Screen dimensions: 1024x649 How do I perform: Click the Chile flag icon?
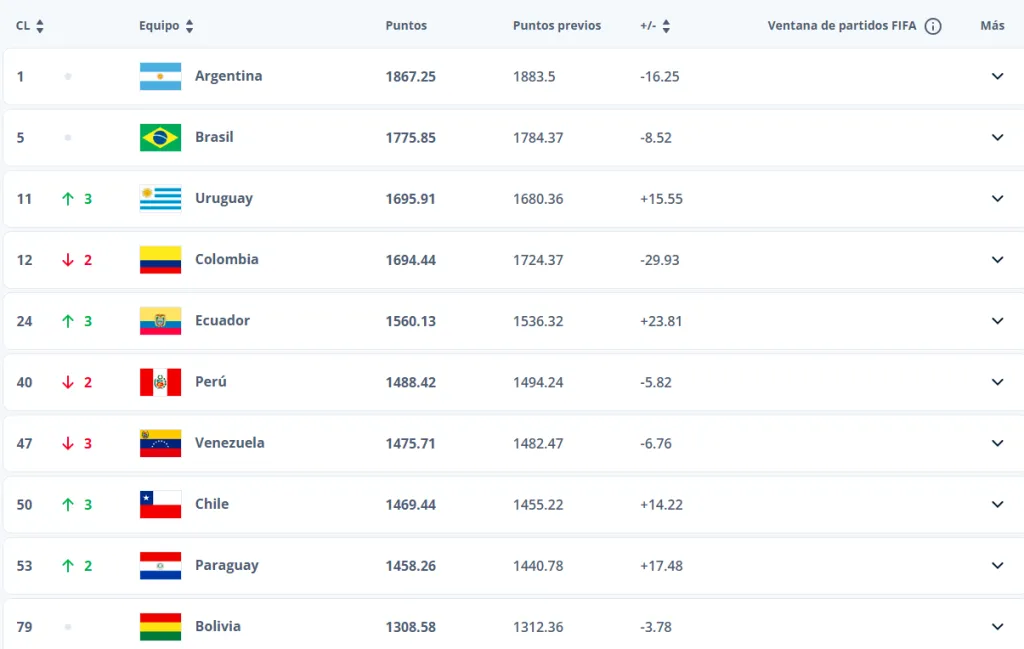160,504
